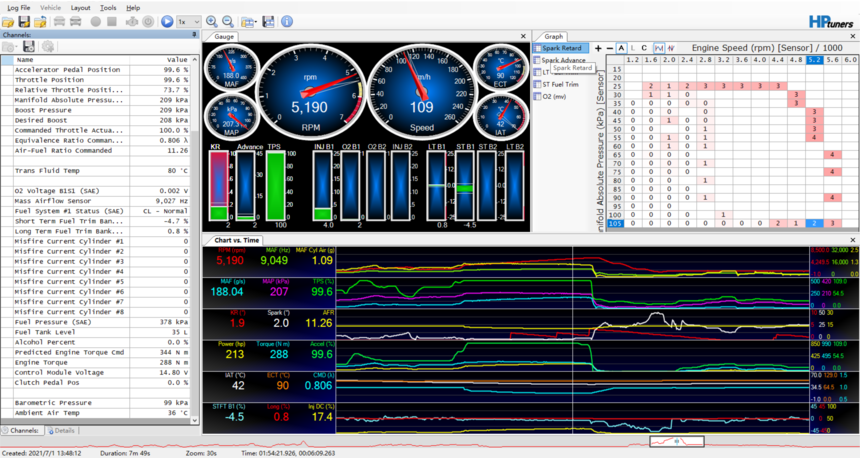The height and width of the screenshot is (458, 860).
Task: Toggle the L mode button in the Graph toolbar
Action: coord(633,48)
